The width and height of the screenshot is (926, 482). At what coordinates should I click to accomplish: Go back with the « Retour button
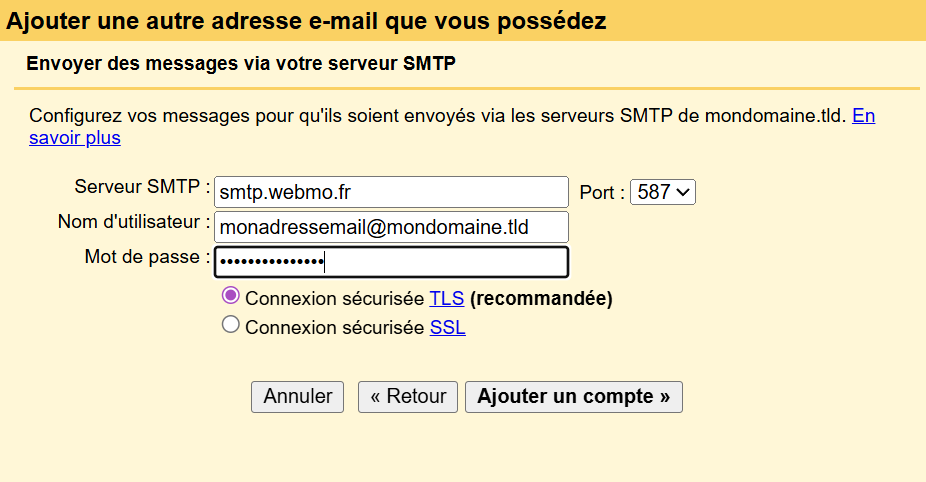point(408,396)
